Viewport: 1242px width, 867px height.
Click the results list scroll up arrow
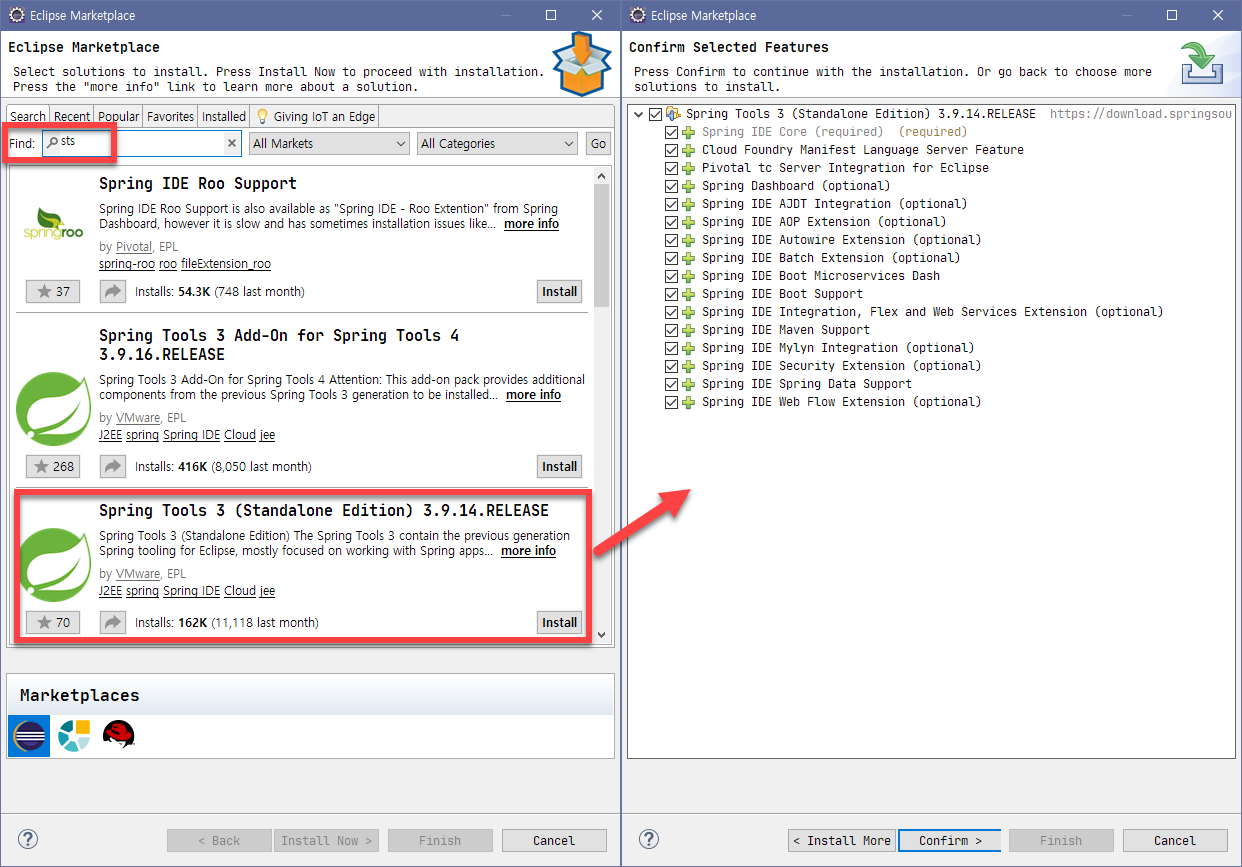601,176
